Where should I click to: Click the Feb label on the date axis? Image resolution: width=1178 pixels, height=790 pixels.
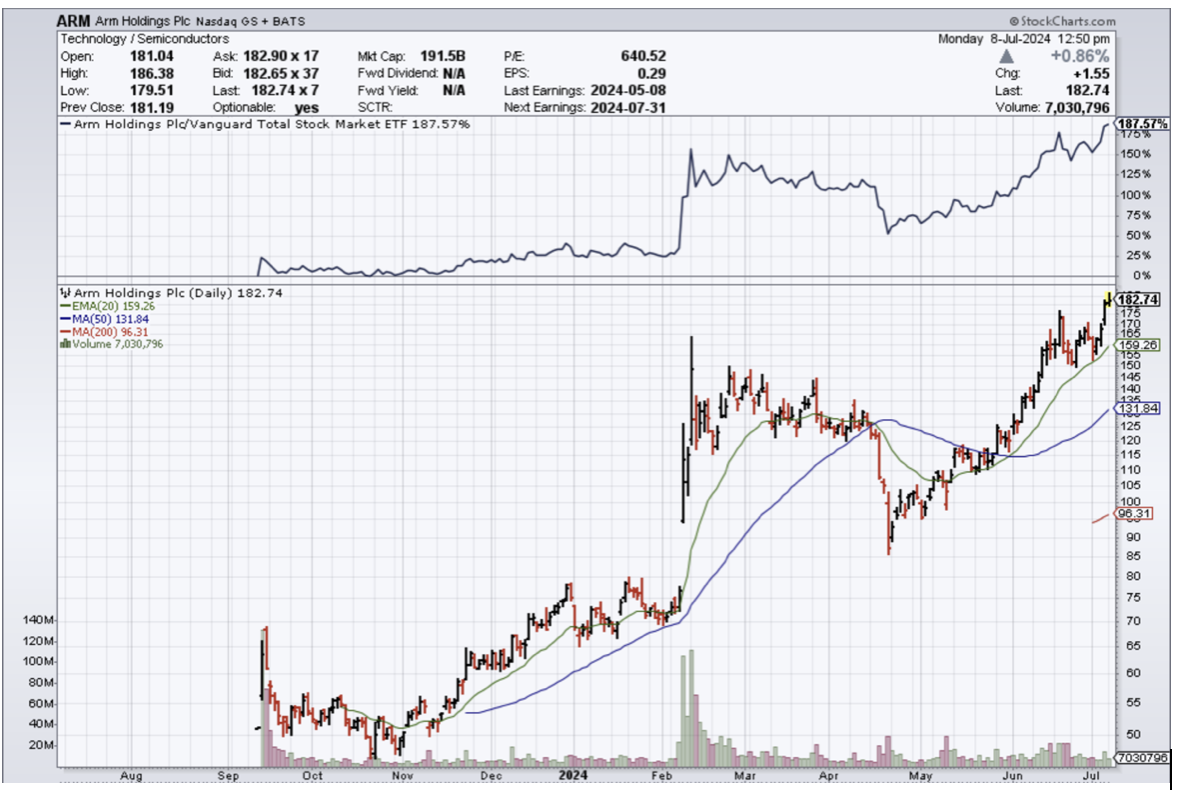(x=663, y=774)
